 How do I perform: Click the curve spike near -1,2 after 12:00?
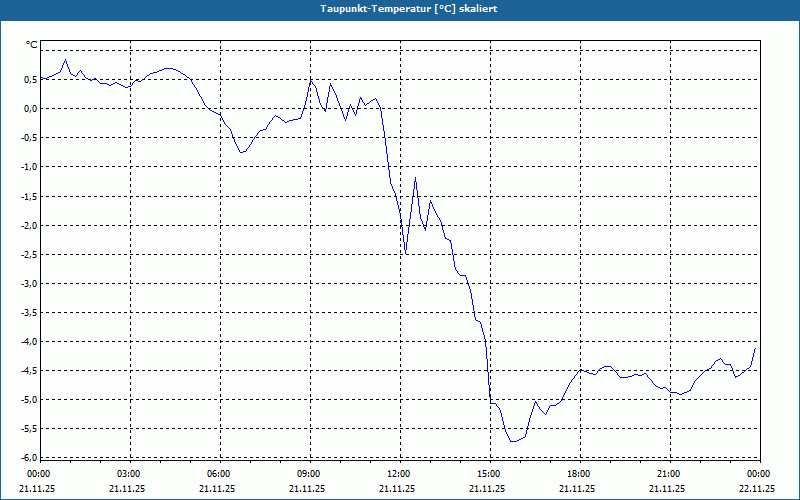[x=415, y=178]
